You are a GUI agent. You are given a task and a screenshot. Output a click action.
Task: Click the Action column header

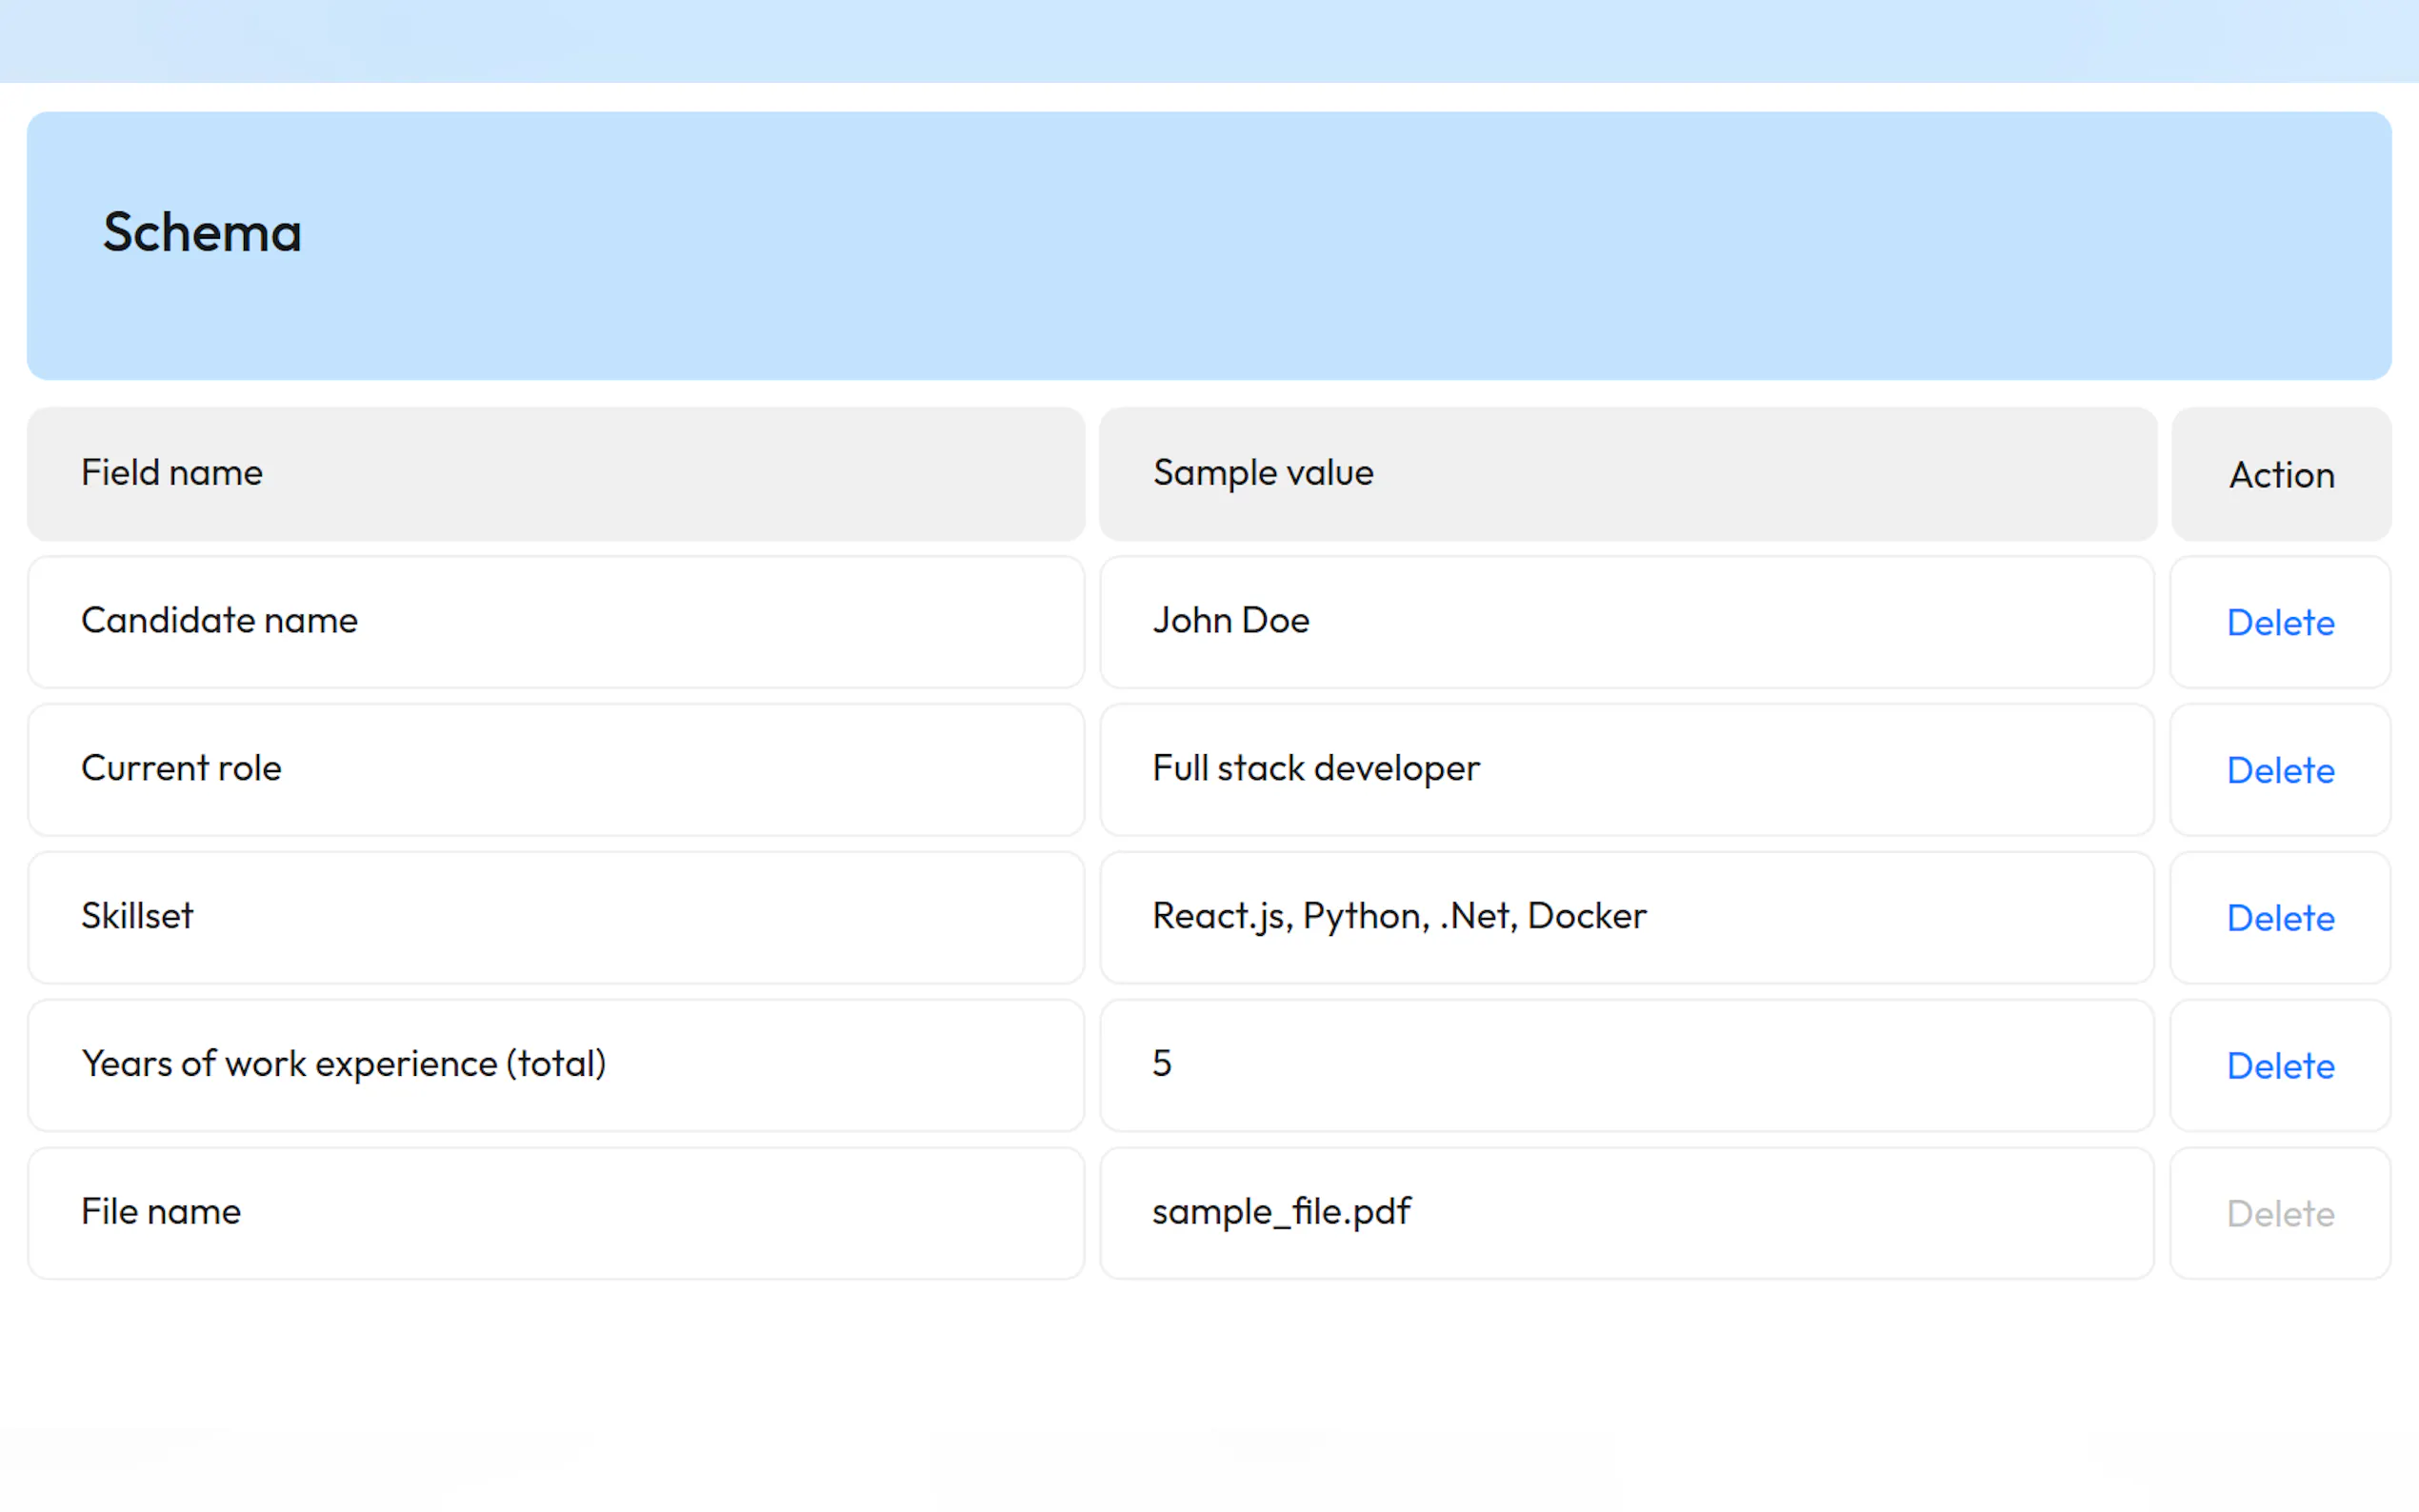point(2280,475)
